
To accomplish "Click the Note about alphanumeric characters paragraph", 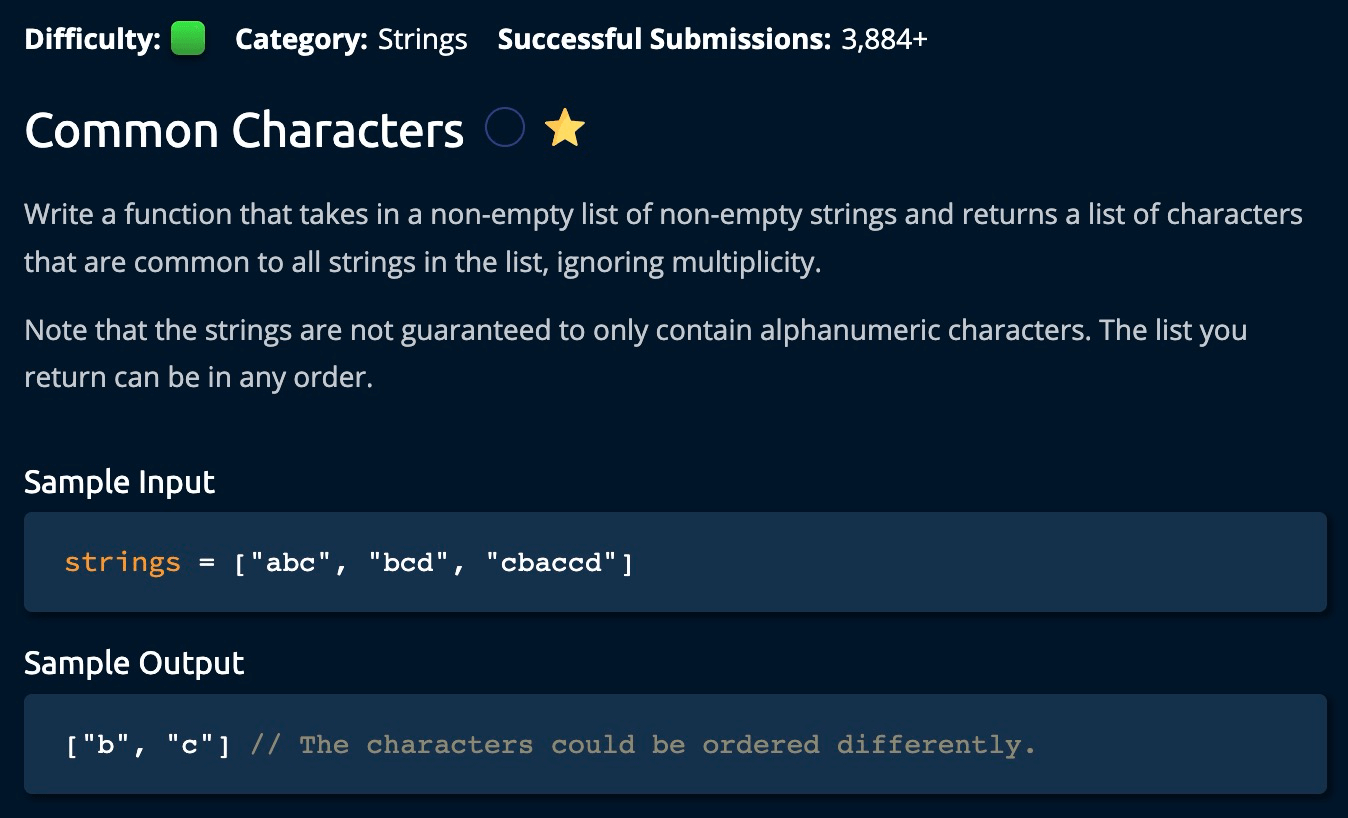I will 635,354.
